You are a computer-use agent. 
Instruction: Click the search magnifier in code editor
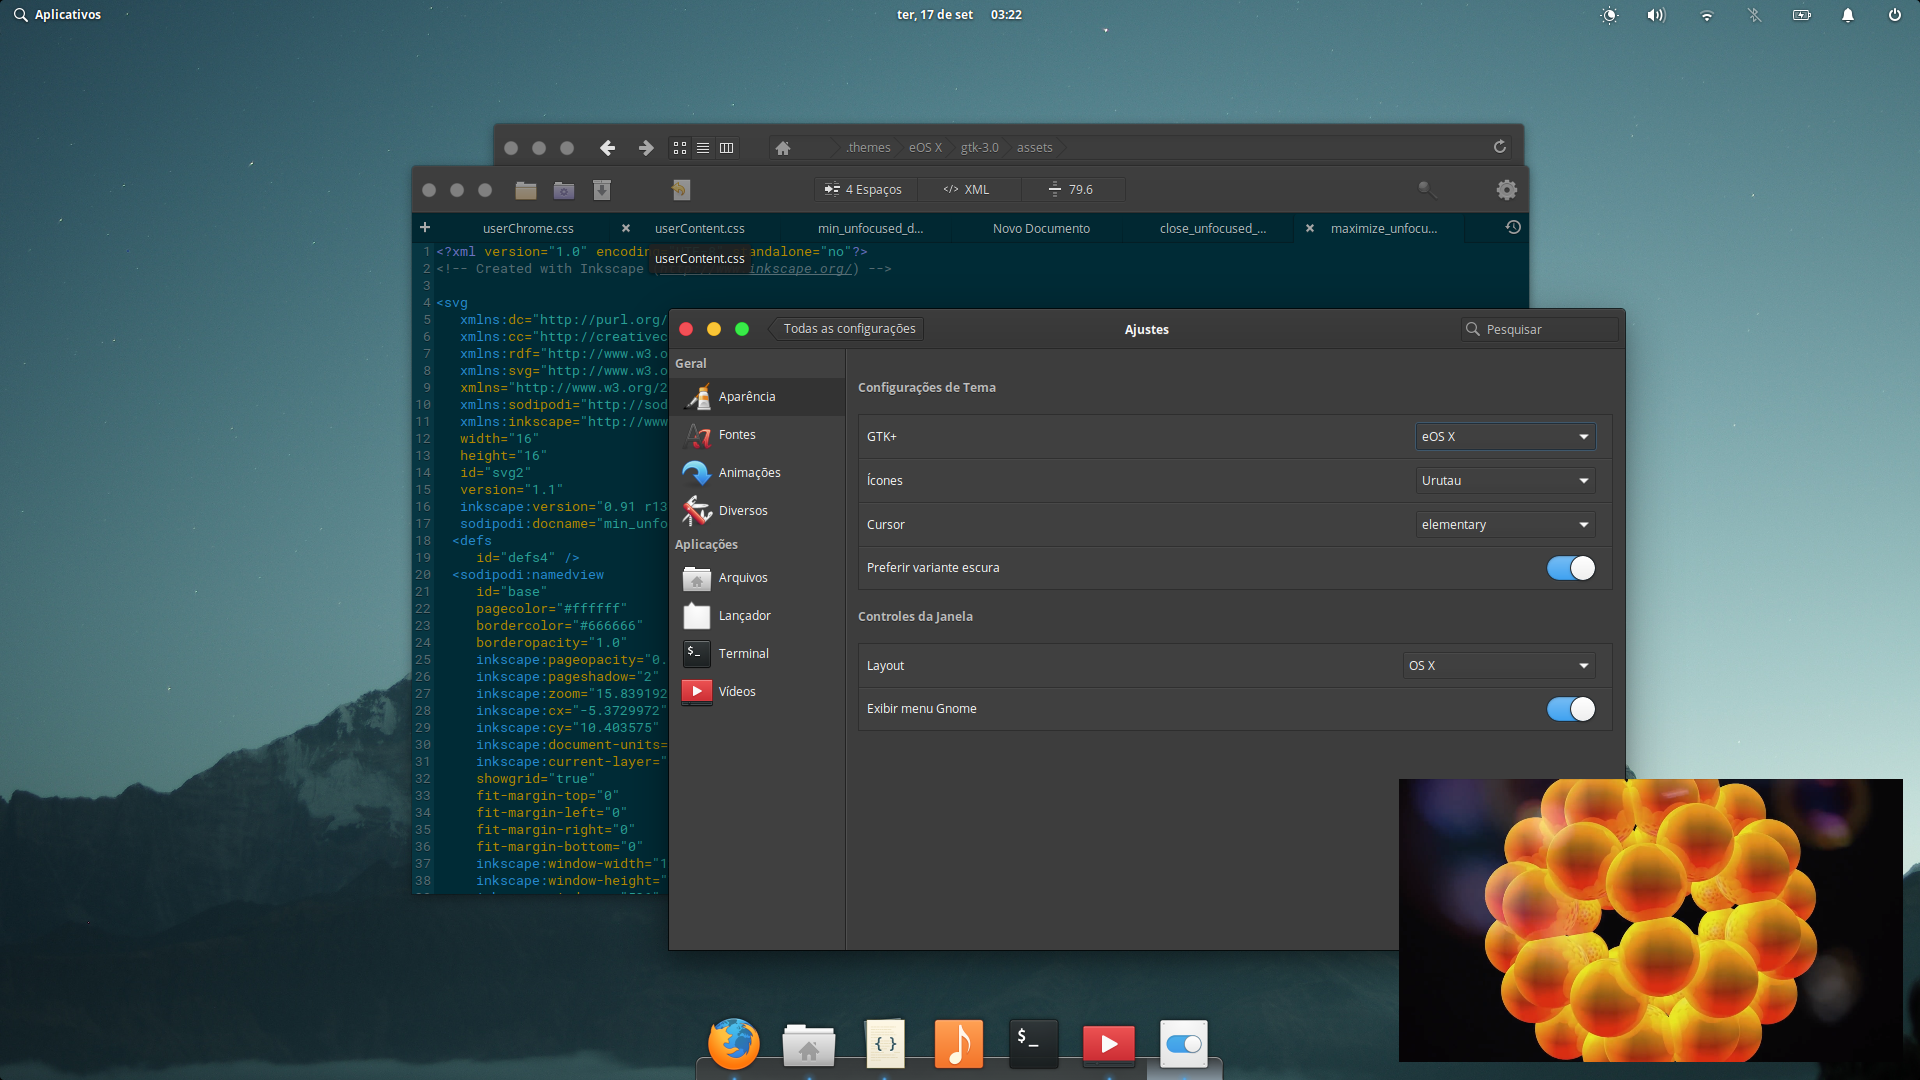1427,189
